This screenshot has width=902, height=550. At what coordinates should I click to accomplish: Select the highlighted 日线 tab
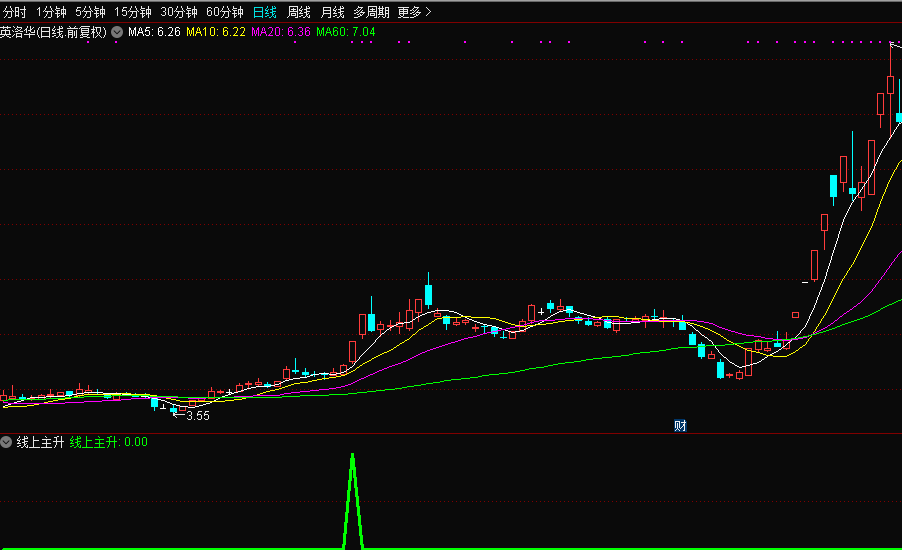tap(264, 12)
